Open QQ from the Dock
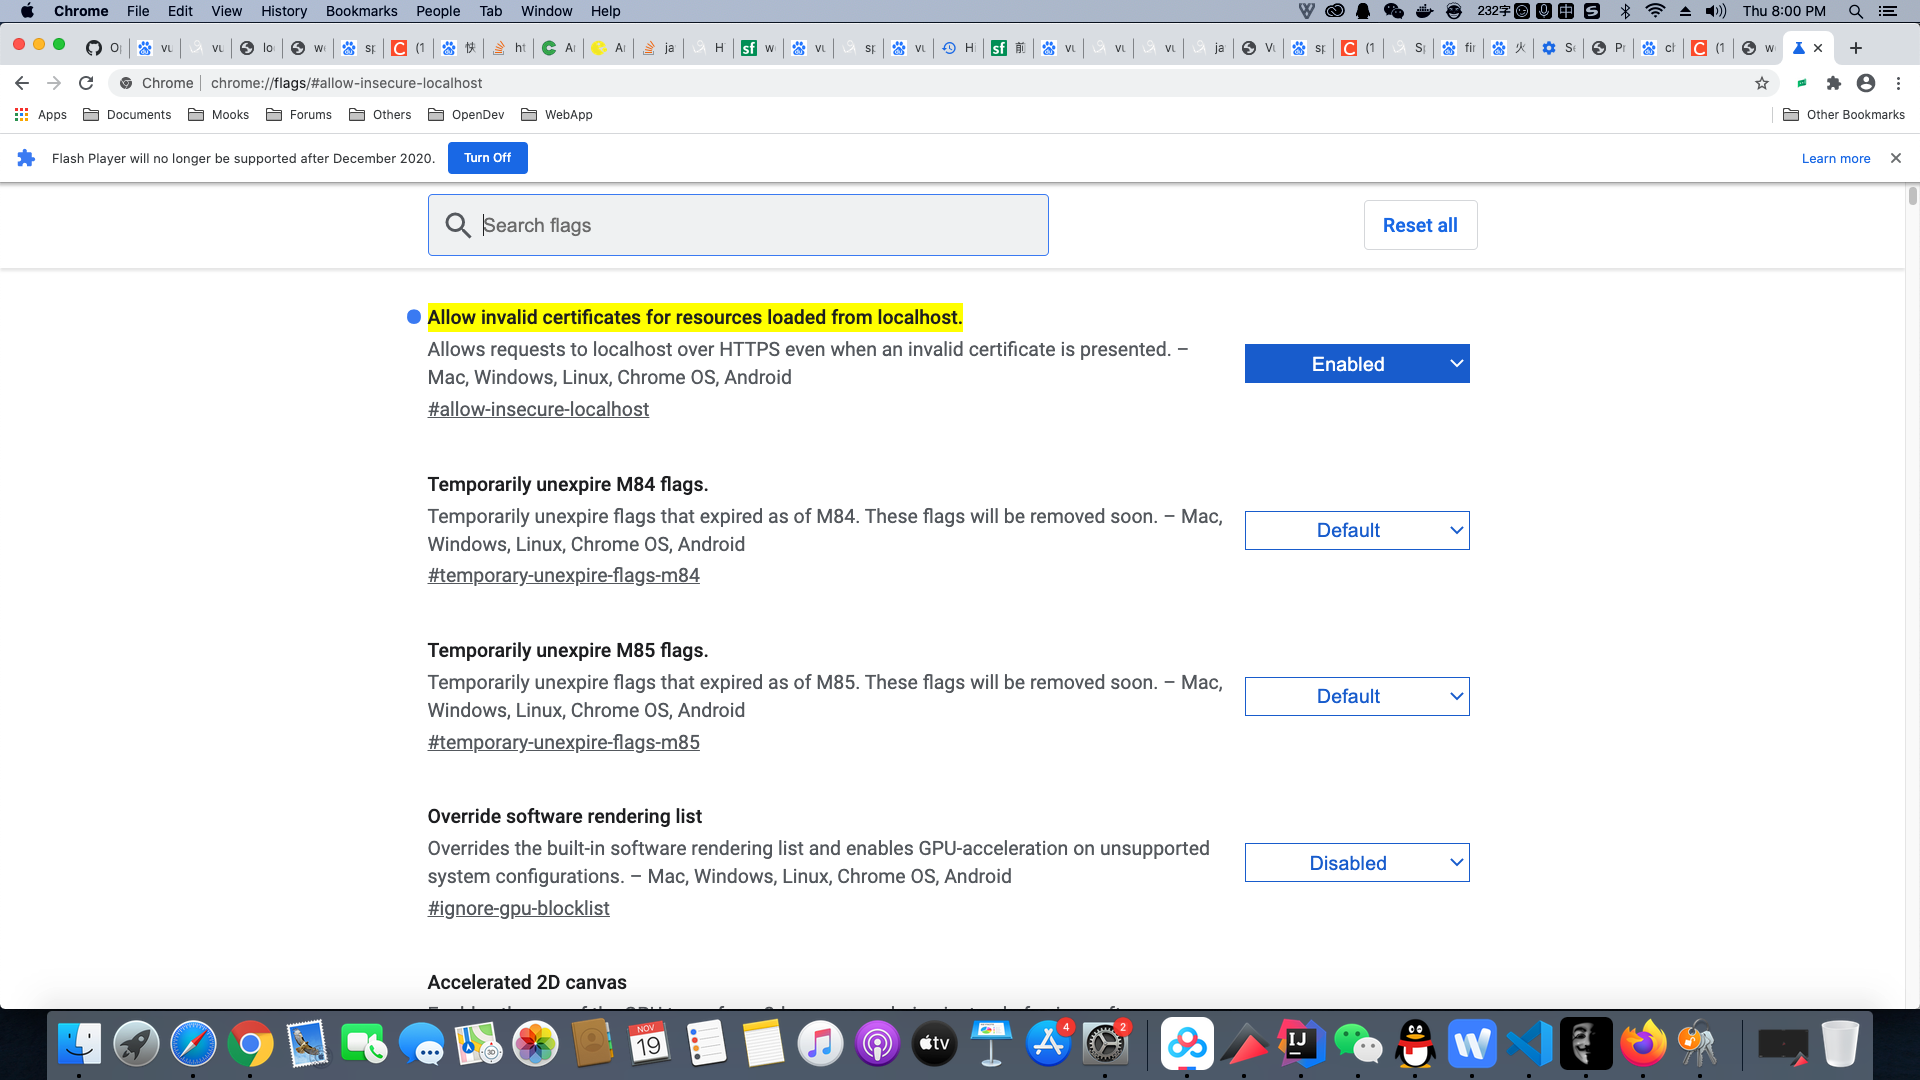 click(x=1414, y=1043)
